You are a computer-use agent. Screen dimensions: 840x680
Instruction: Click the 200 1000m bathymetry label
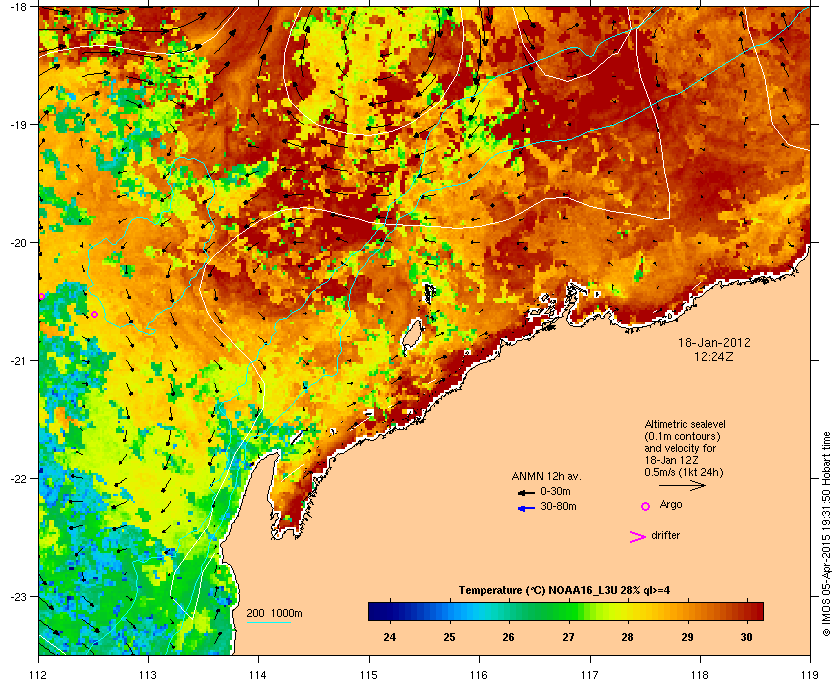coord(274,614)
